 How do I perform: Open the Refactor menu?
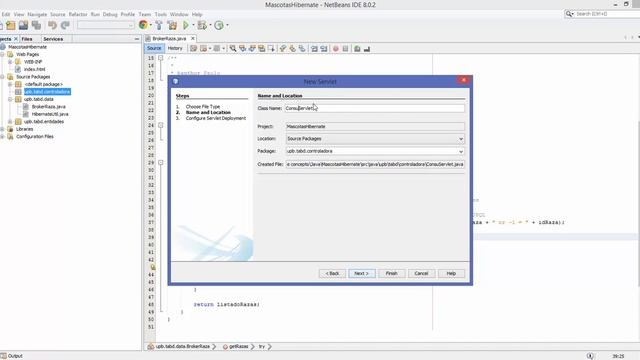click(78, 14)
